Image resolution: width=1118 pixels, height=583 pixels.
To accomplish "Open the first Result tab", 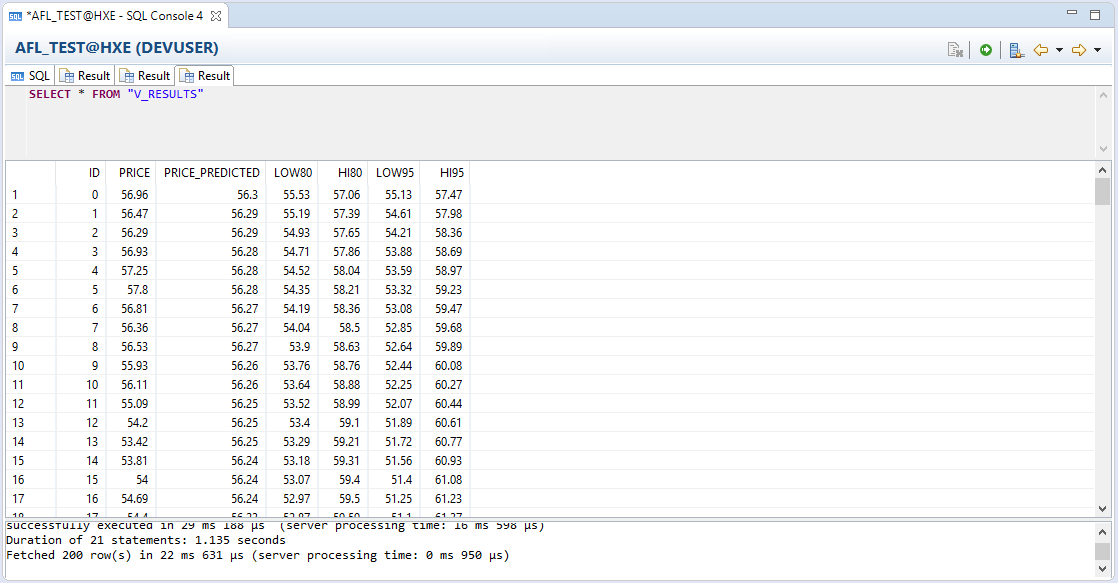I will tap(85, 76).
